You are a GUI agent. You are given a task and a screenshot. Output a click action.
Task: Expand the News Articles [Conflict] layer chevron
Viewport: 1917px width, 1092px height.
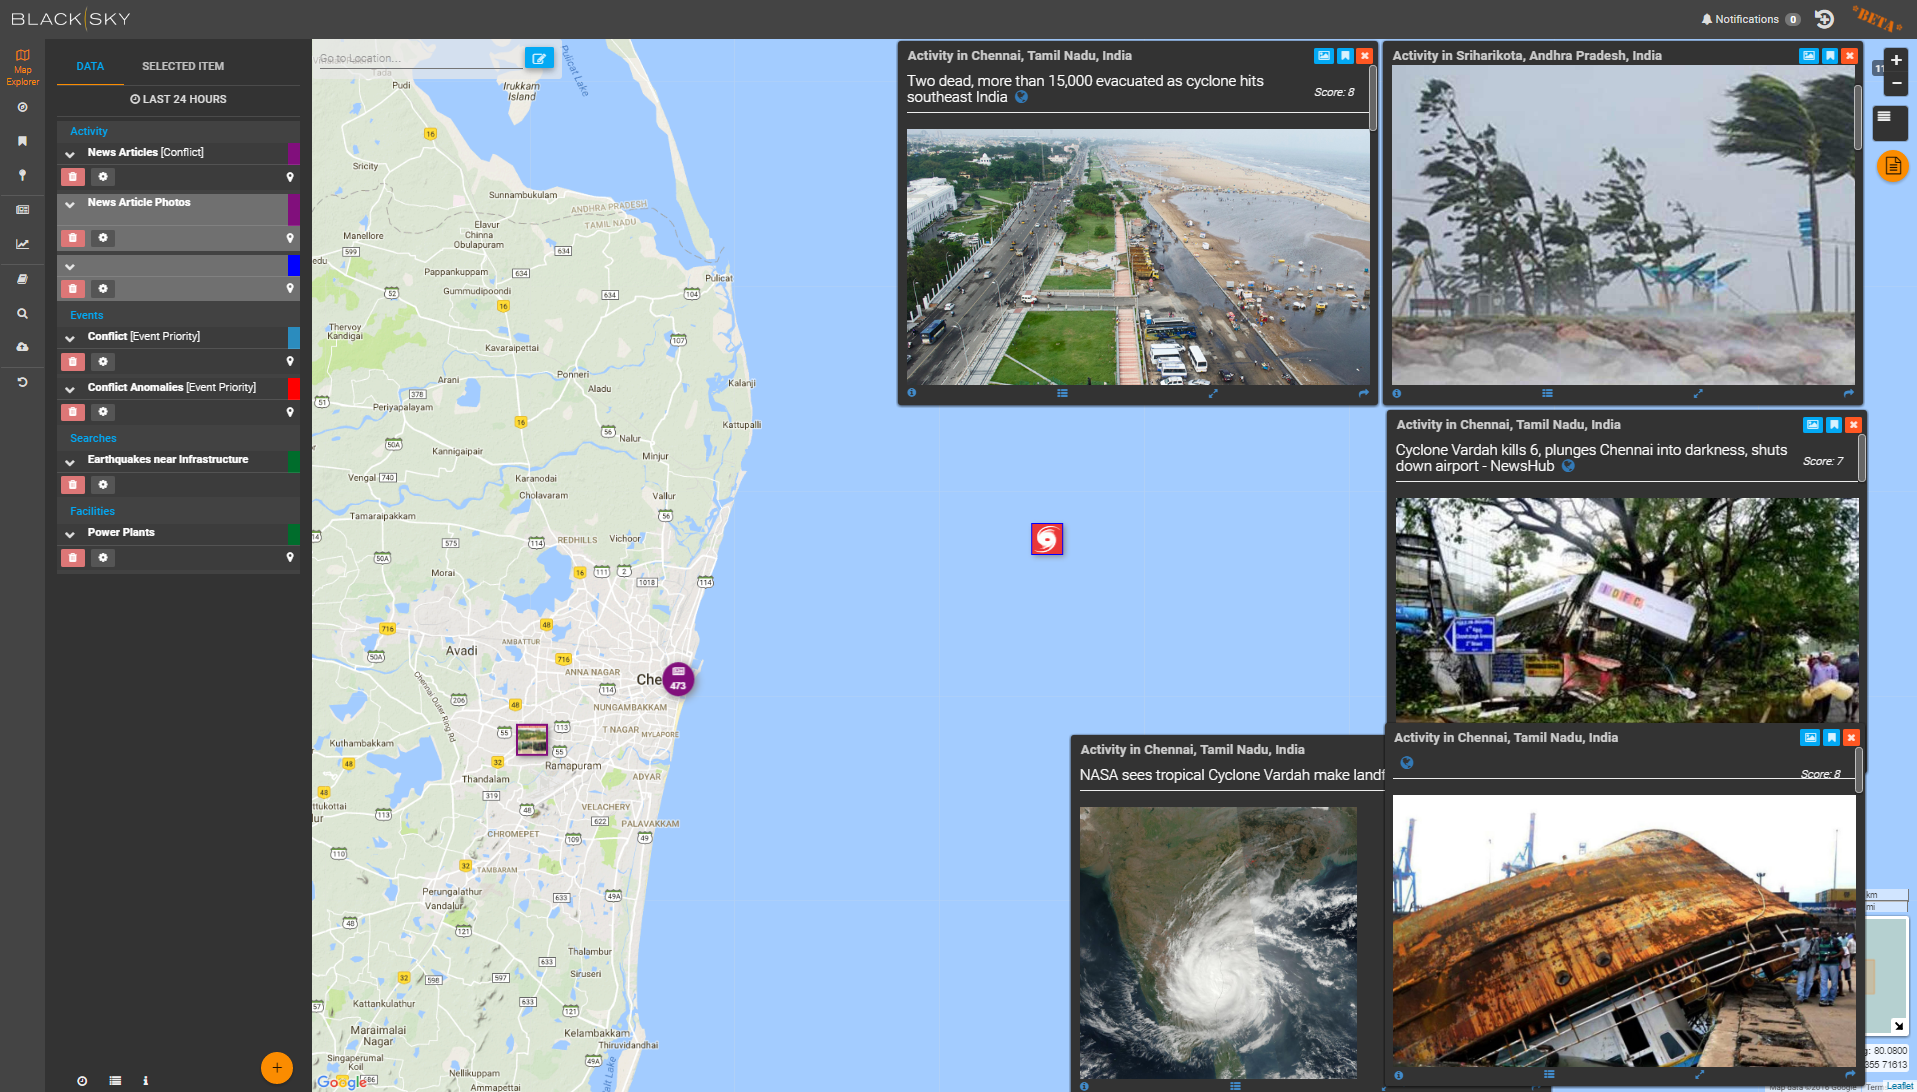click(x=70, y=154)
